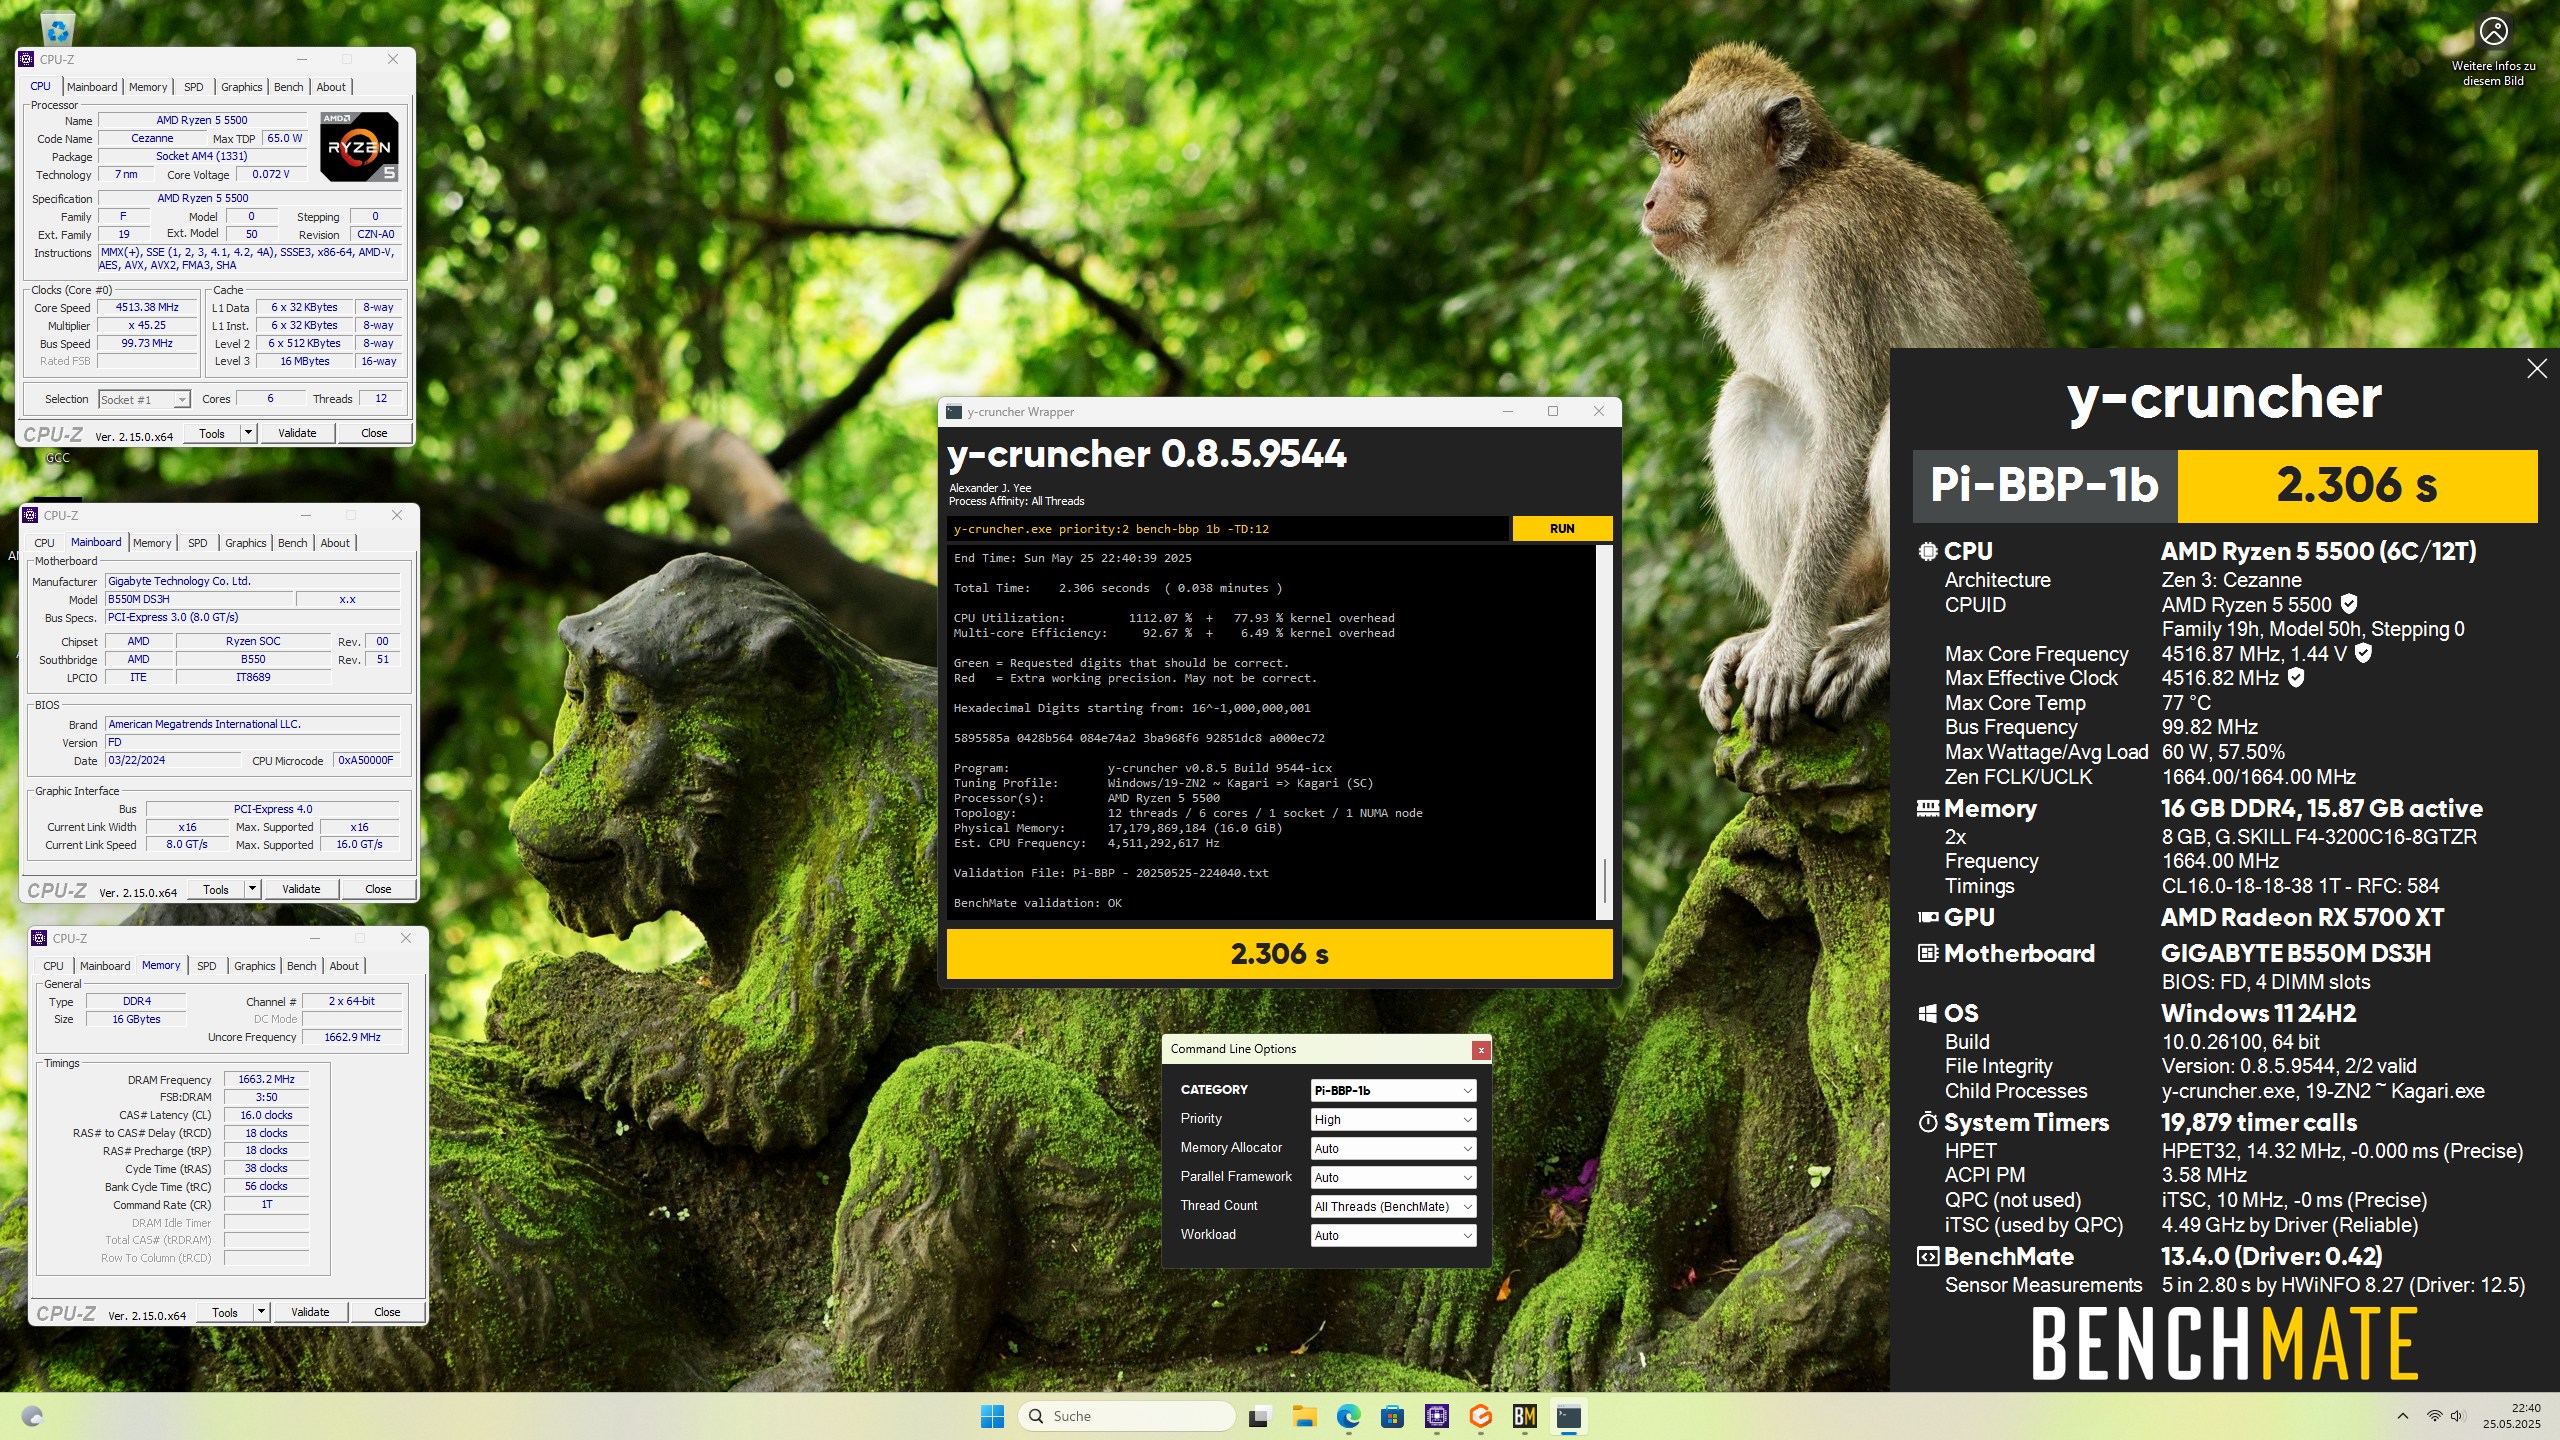Click the verified shield next to CPUID
This screenshot has width=2560, height=1440.
(2349, 604)
